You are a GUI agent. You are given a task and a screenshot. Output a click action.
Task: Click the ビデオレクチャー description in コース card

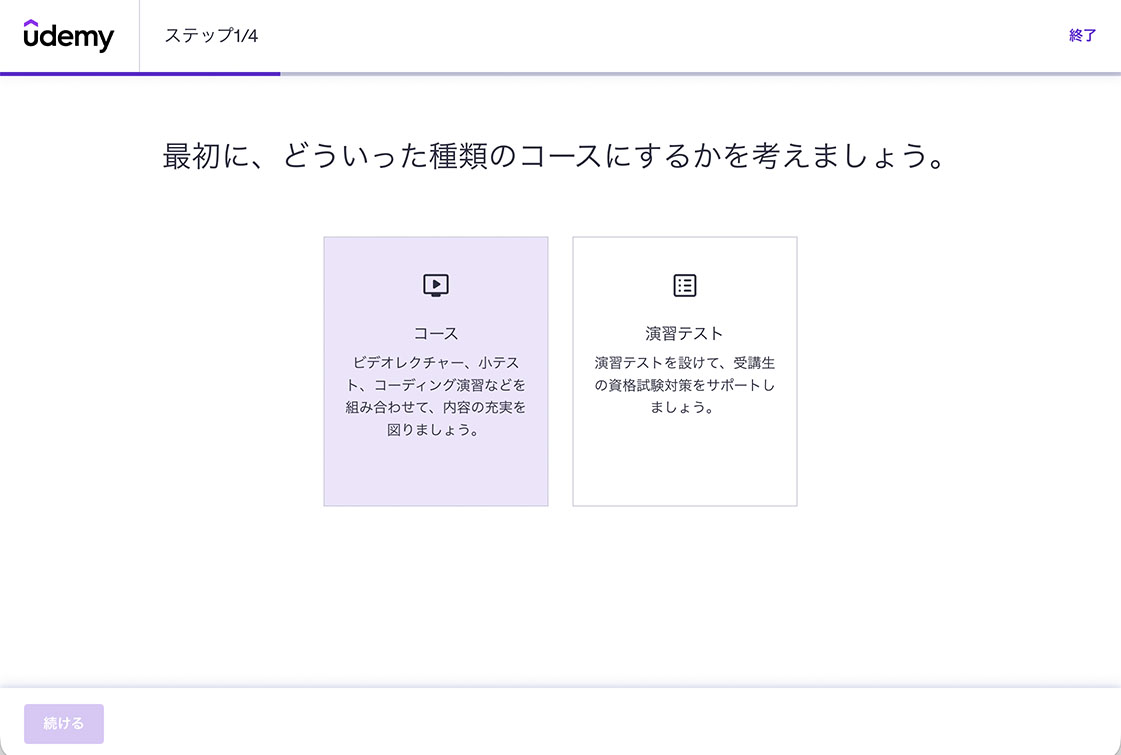tap(436, 397)
